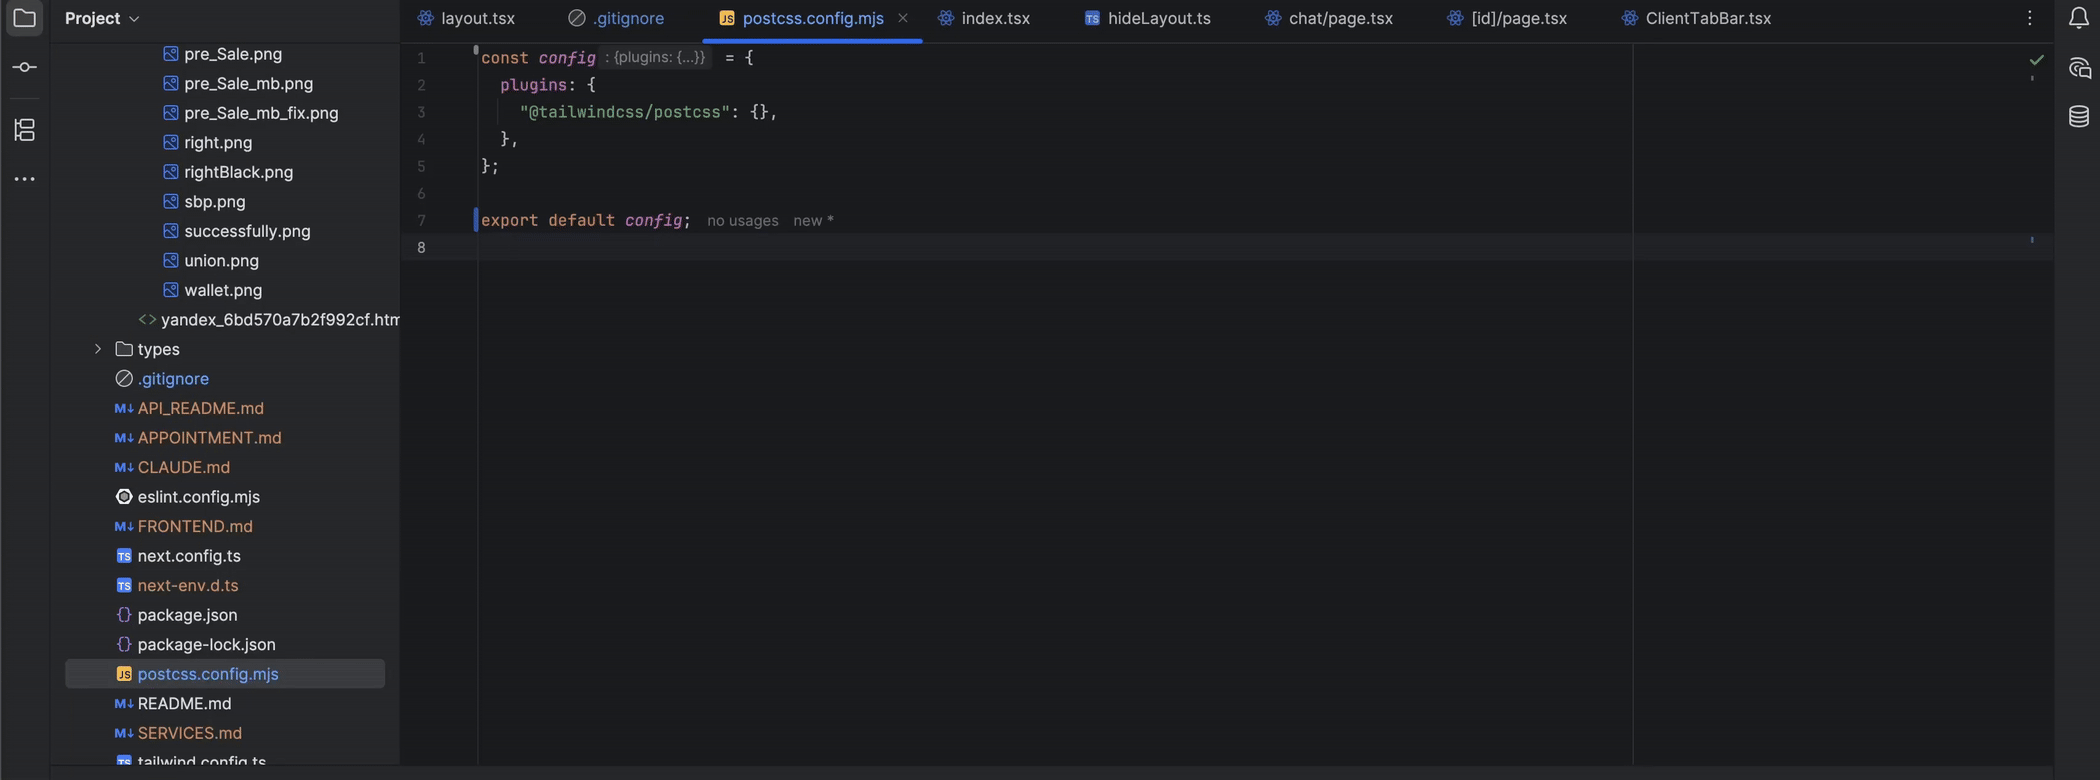This screenshot has height=780, width=2100.
Task: Select right.png file
Action: (x=218, y=143)
